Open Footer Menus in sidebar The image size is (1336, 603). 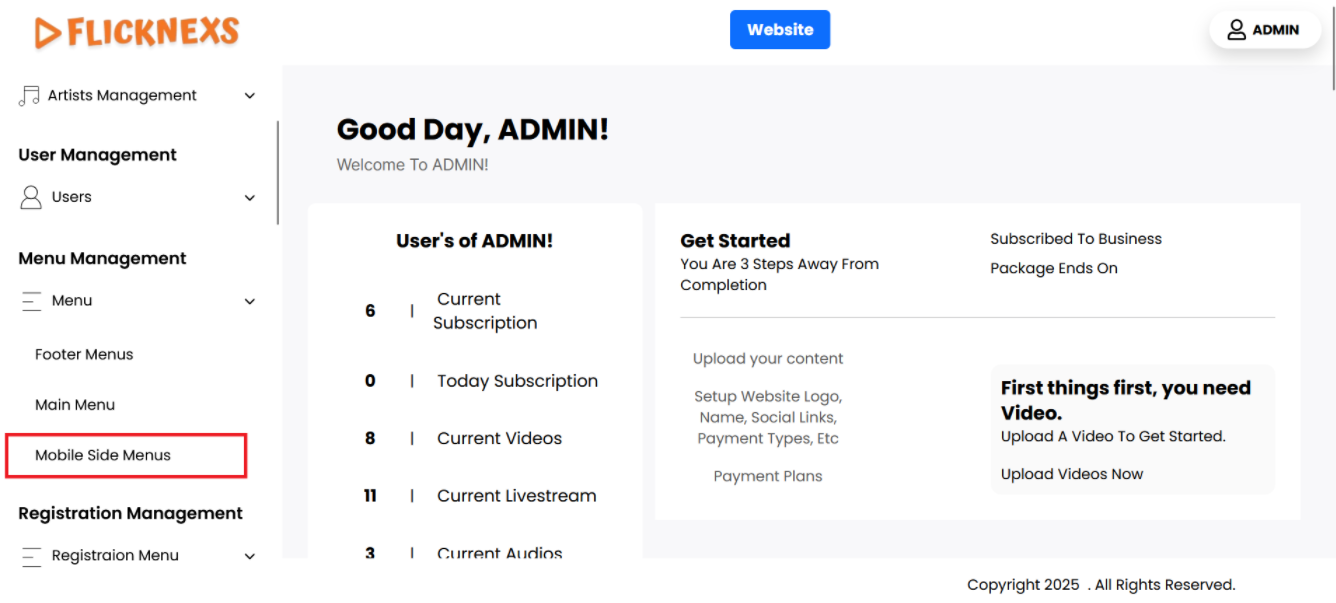(84, 354)
